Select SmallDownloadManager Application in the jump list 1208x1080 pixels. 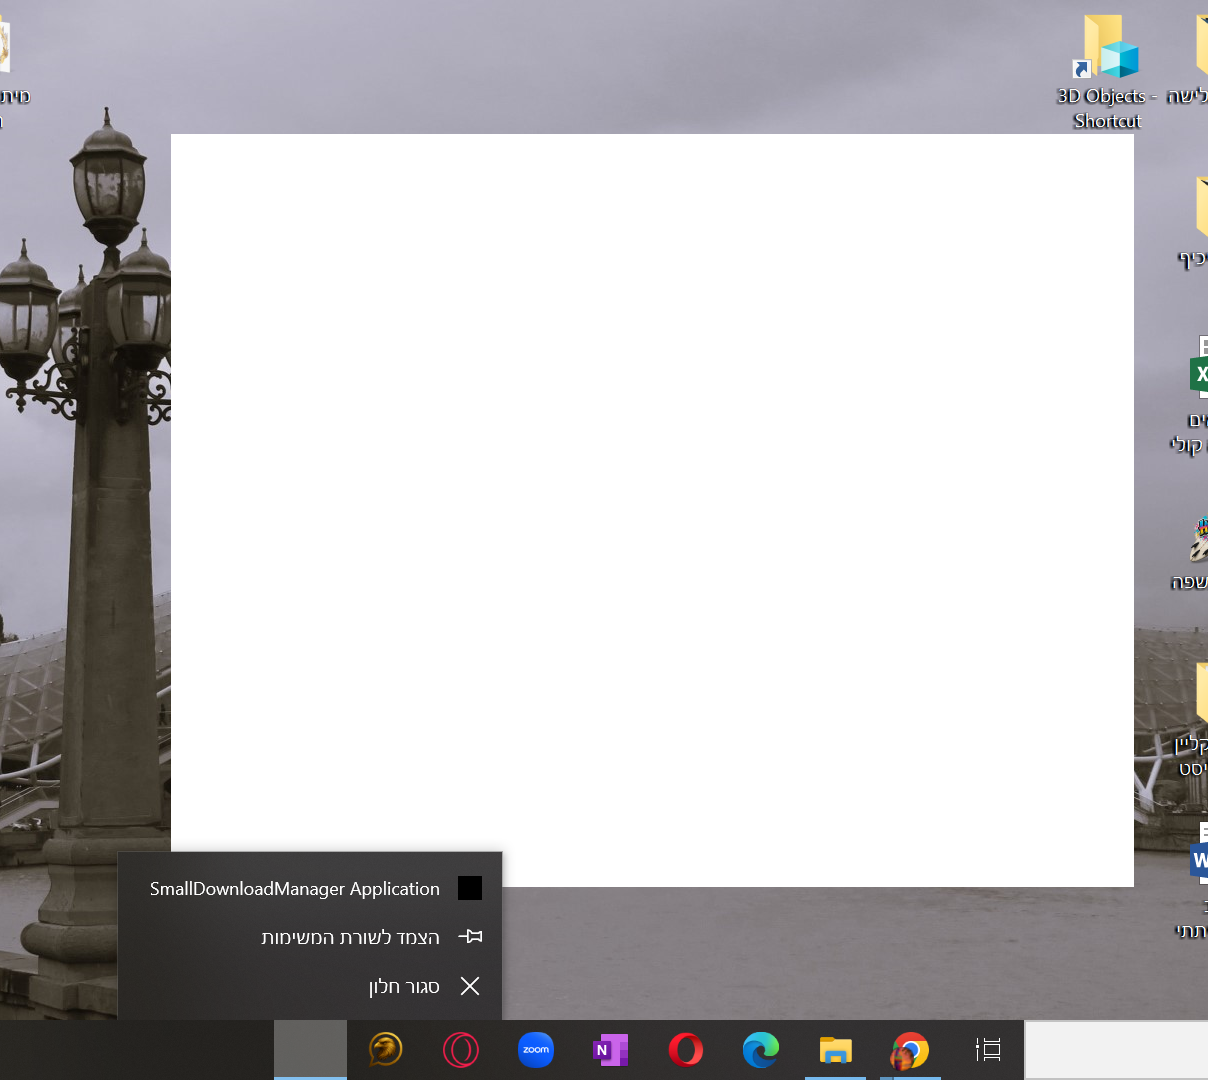pos(295,888)
